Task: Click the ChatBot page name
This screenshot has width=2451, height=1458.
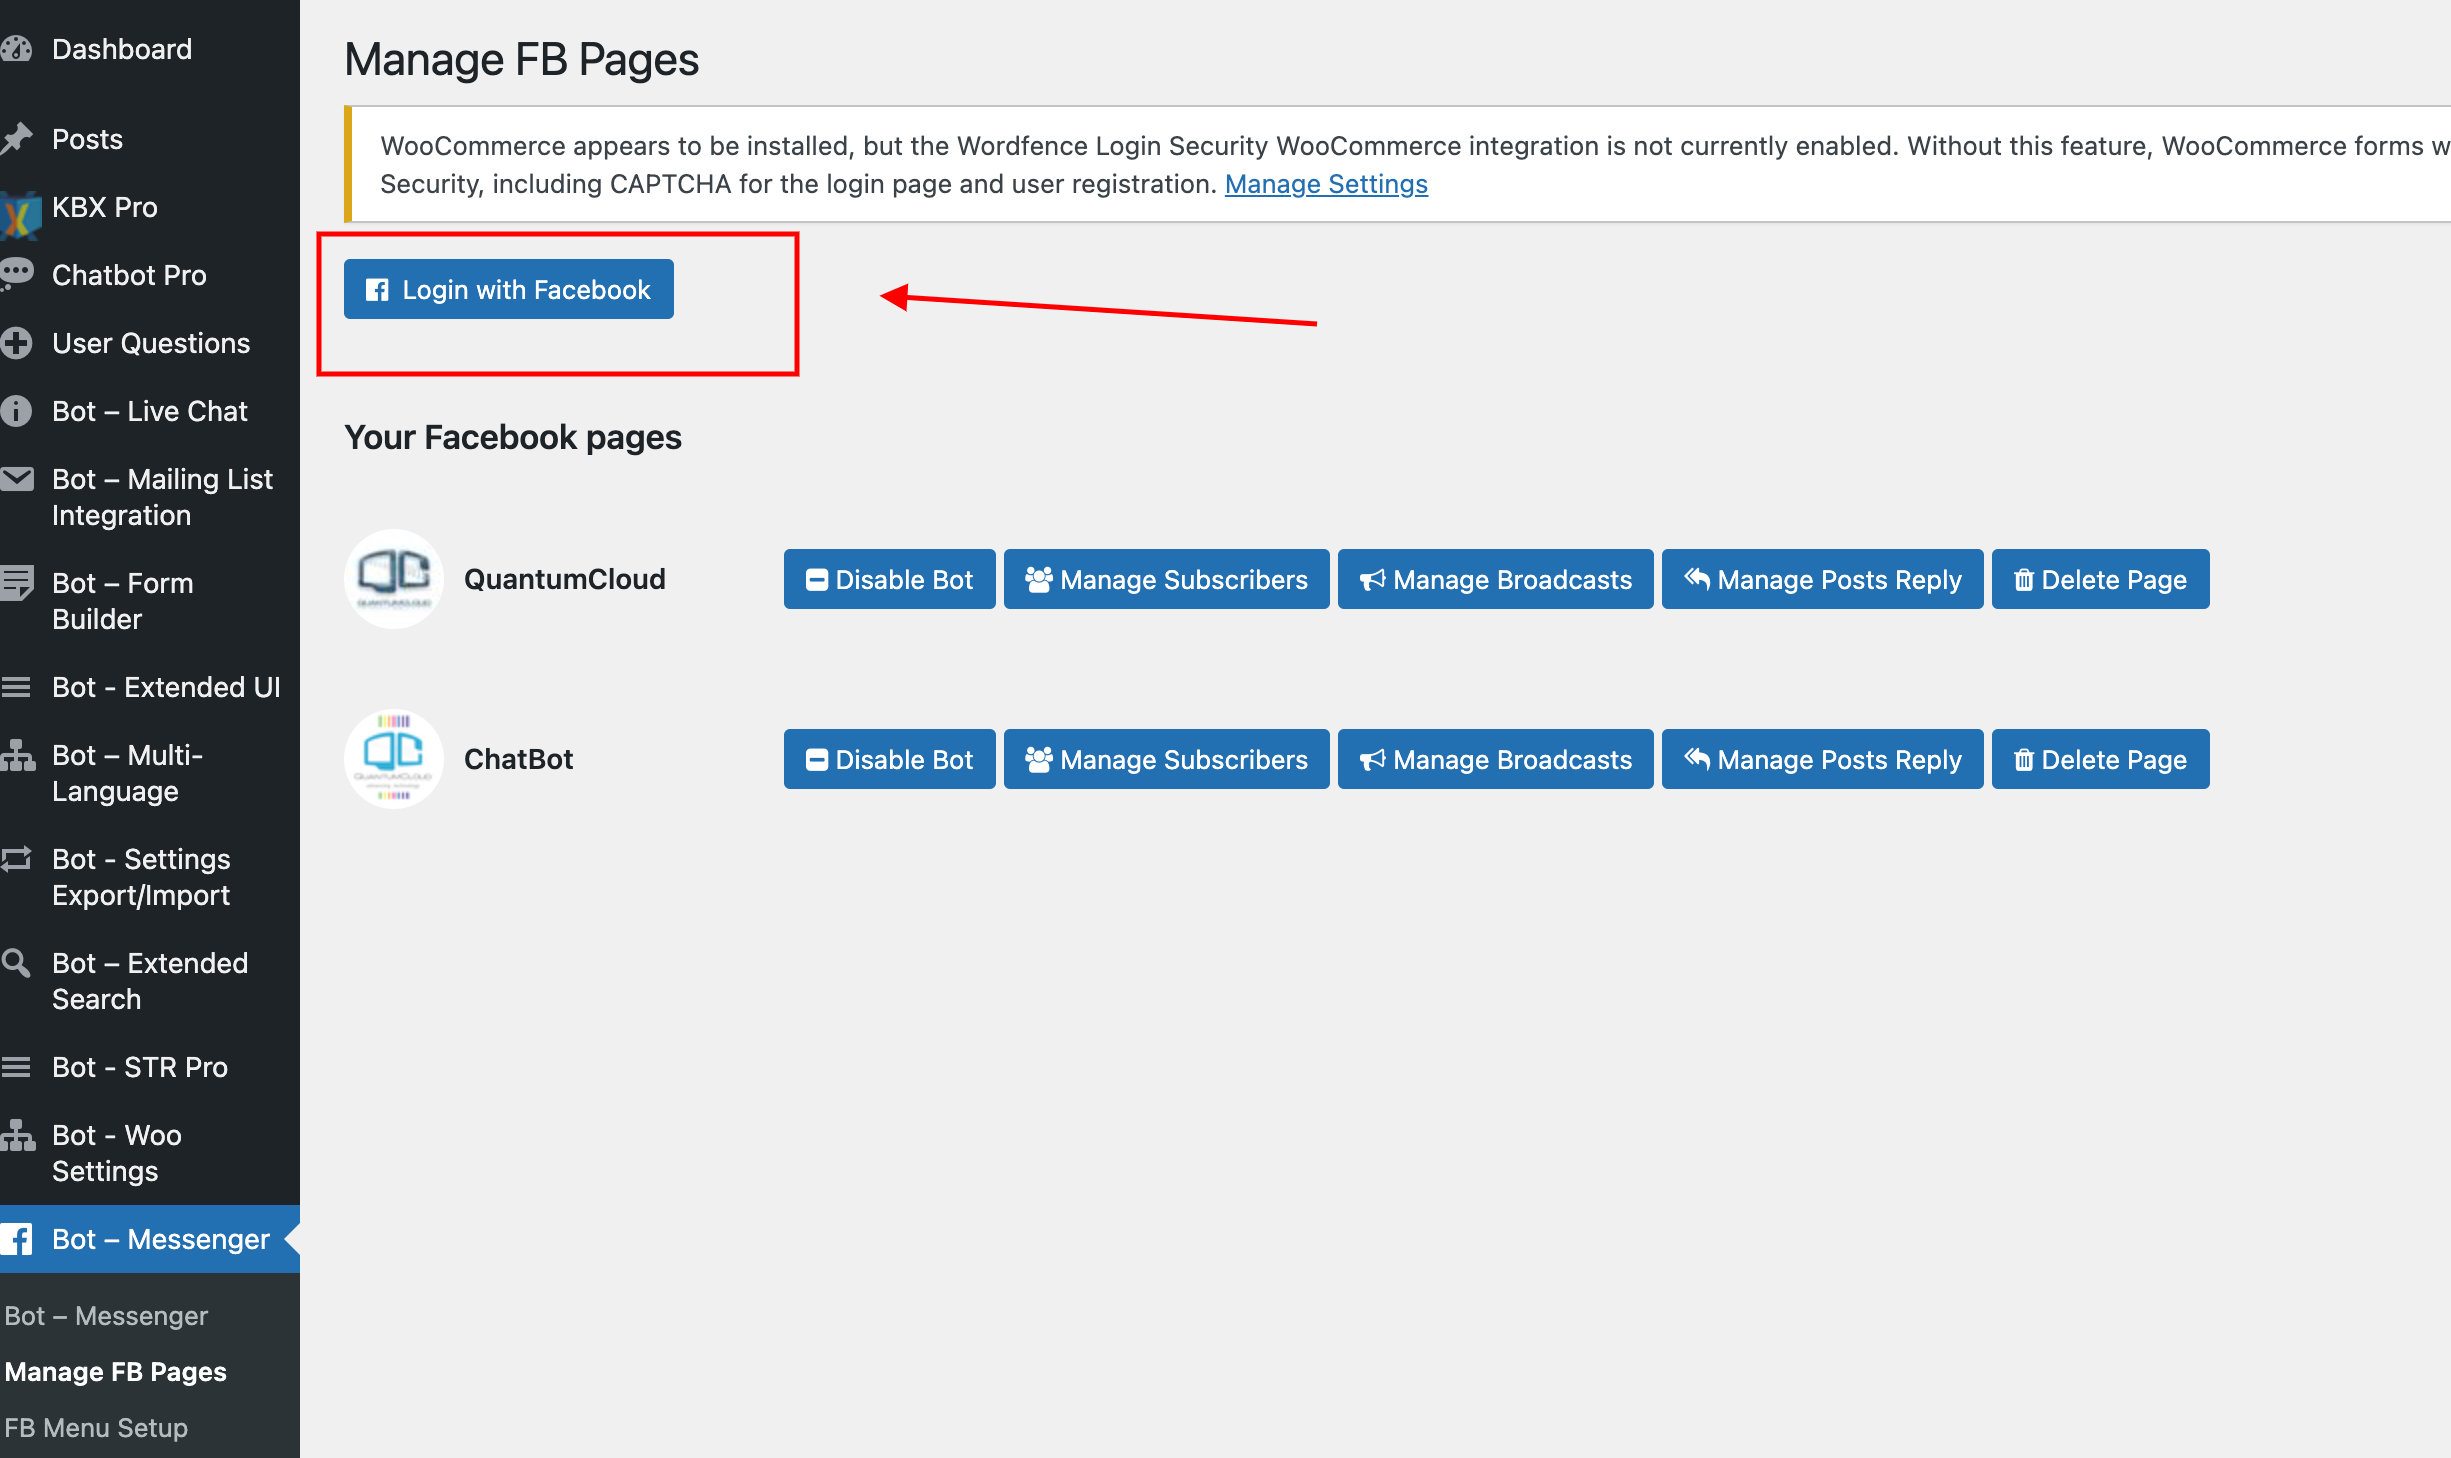Action: 519,759
